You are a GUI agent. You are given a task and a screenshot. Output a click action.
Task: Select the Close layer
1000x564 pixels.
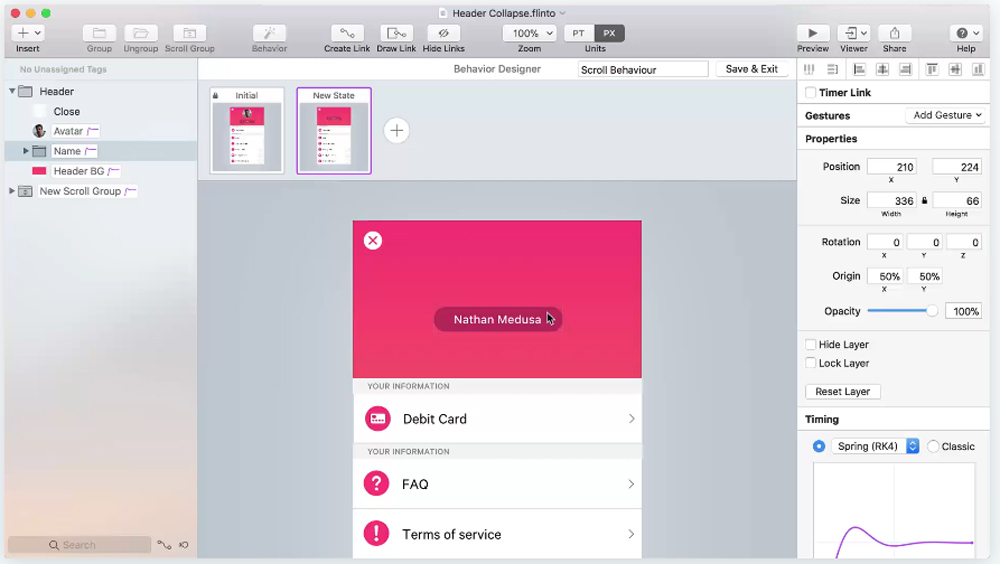coord(66,112)
